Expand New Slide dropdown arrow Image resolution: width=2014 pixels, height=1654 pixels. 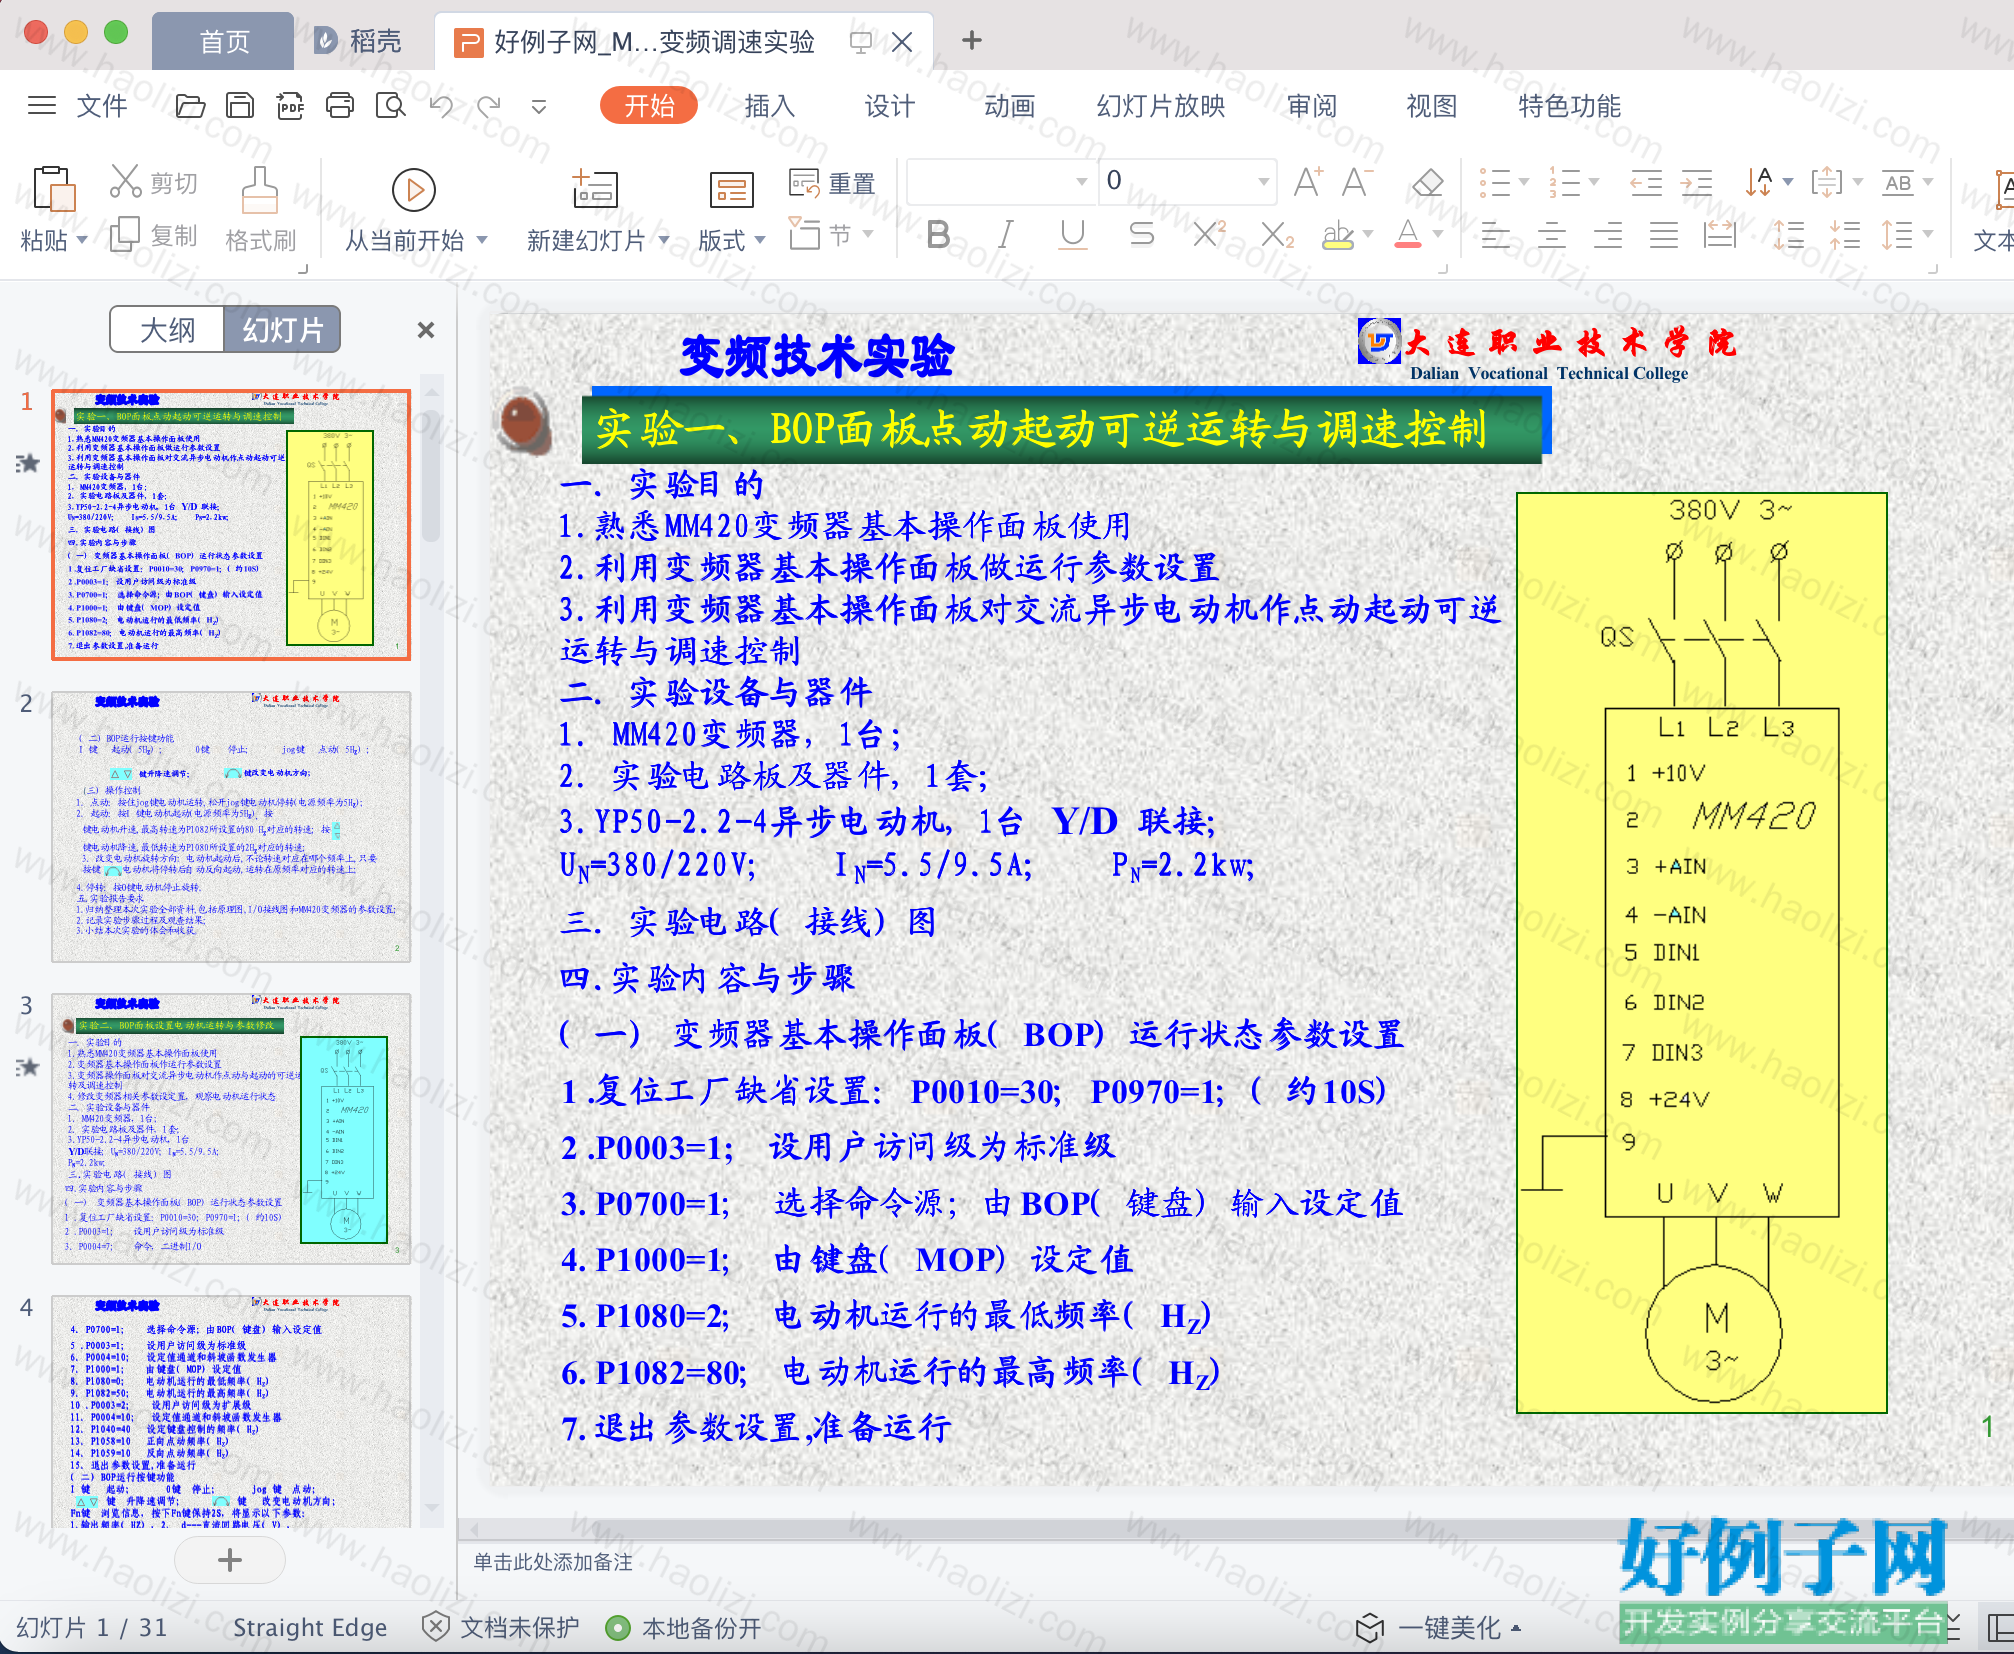click(x=663, y=240)
